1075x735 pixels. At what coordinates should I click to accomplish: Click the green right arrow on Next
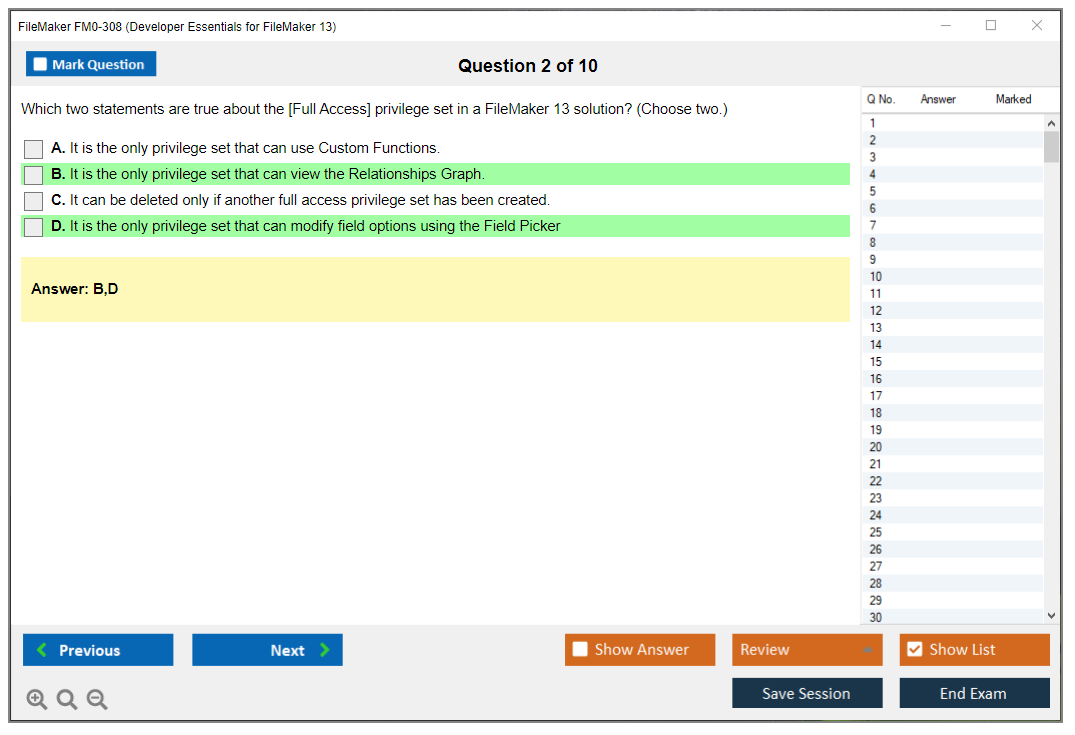324,650
